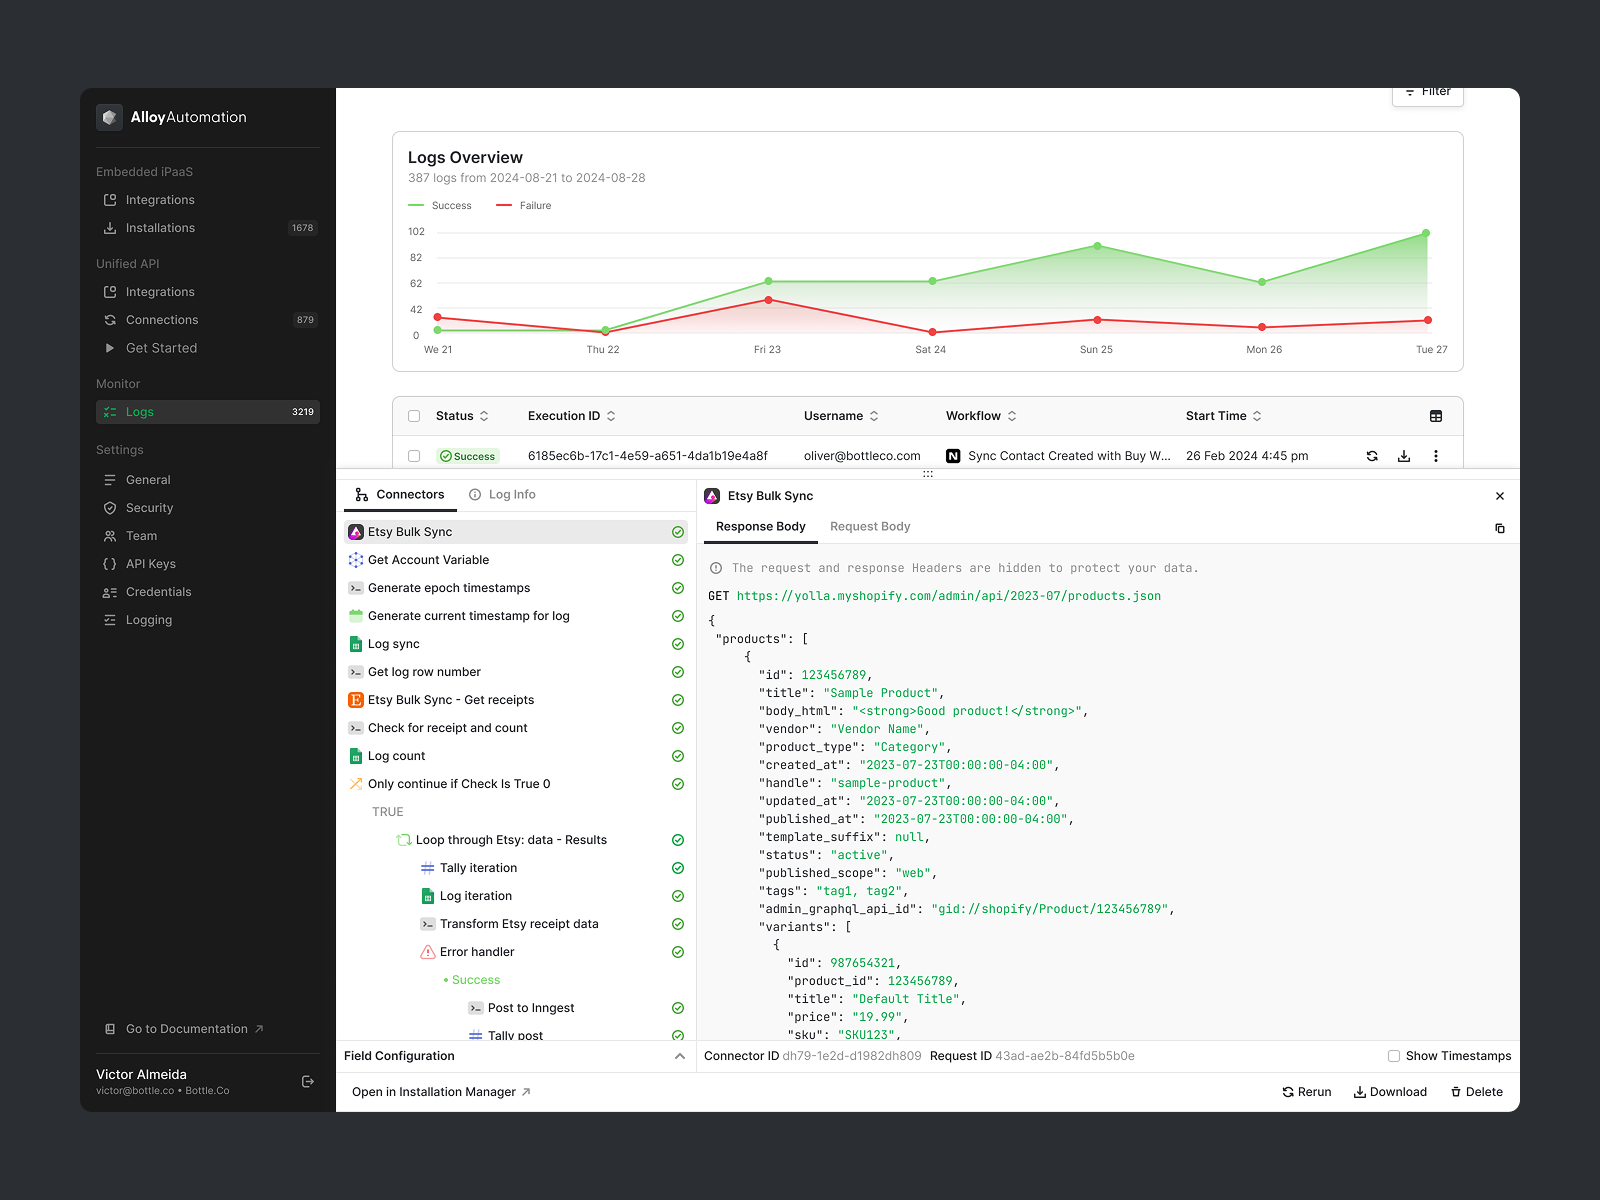
Task: Click the Fri 23 failure data point
Action: pos(768,300)
